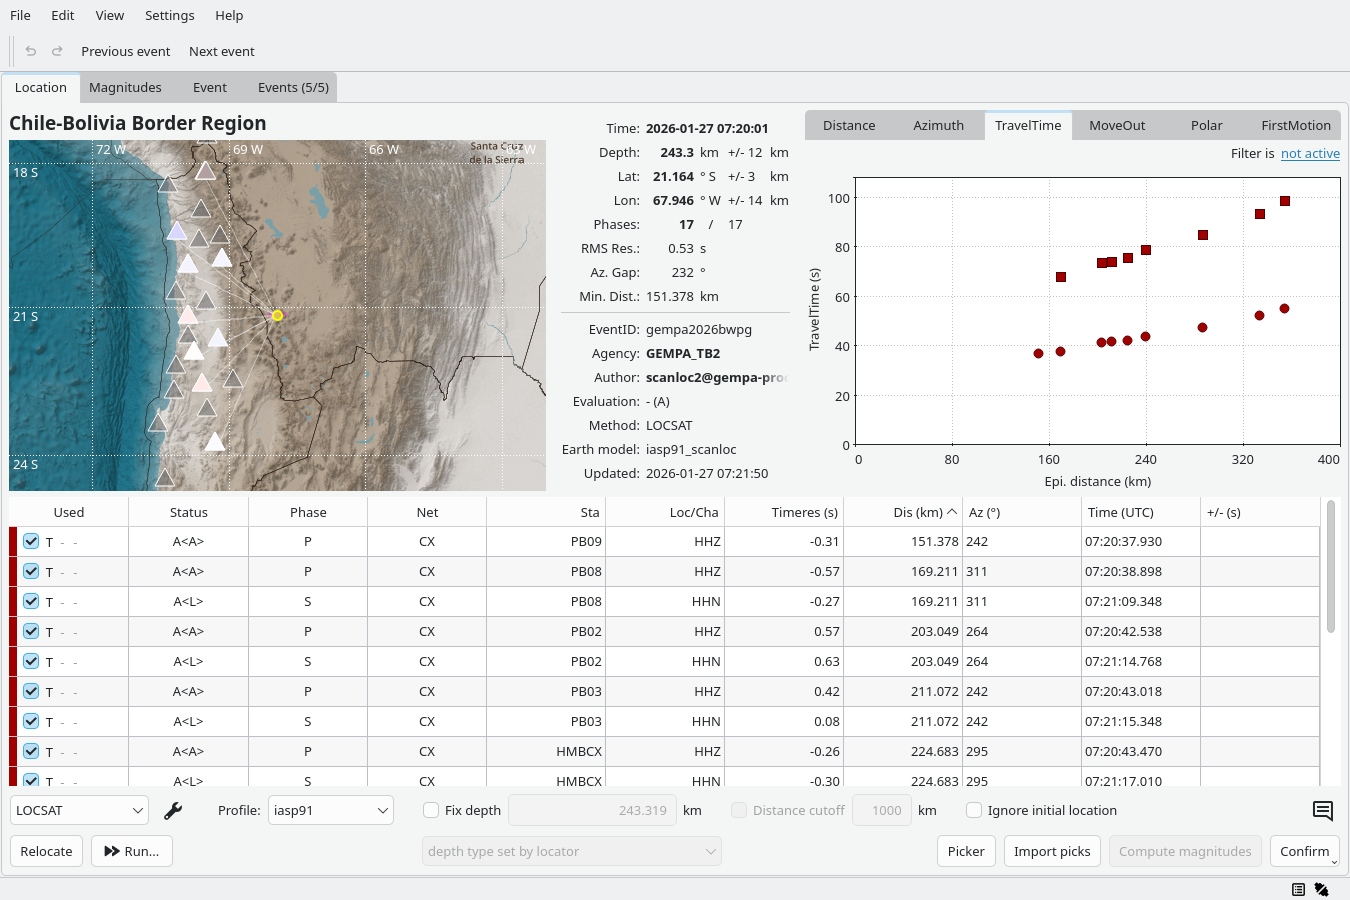
Task: Open the LOCSAT locator dropdown
Action: click(x=79, y=811)
